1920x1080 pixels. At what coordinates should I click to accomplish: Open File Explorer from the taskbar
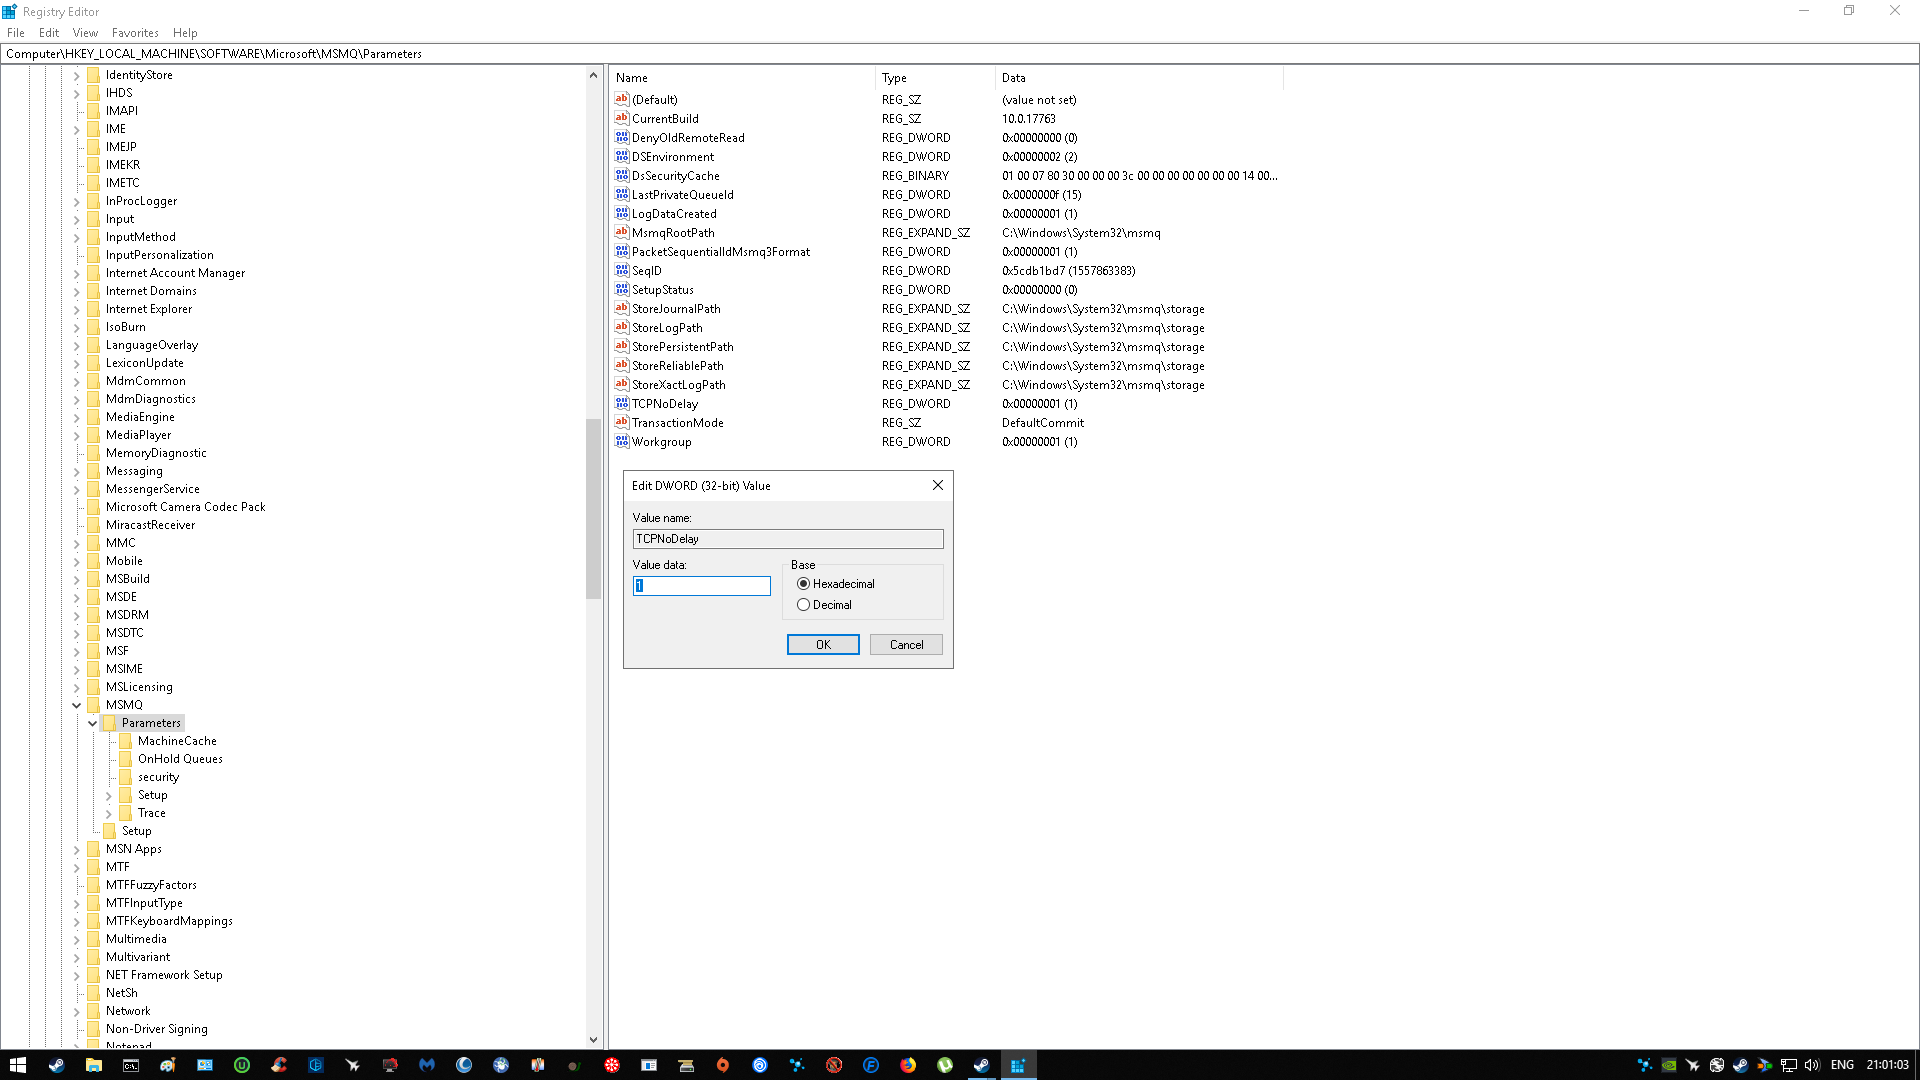pyautogui.click(x=93, y=1065)
